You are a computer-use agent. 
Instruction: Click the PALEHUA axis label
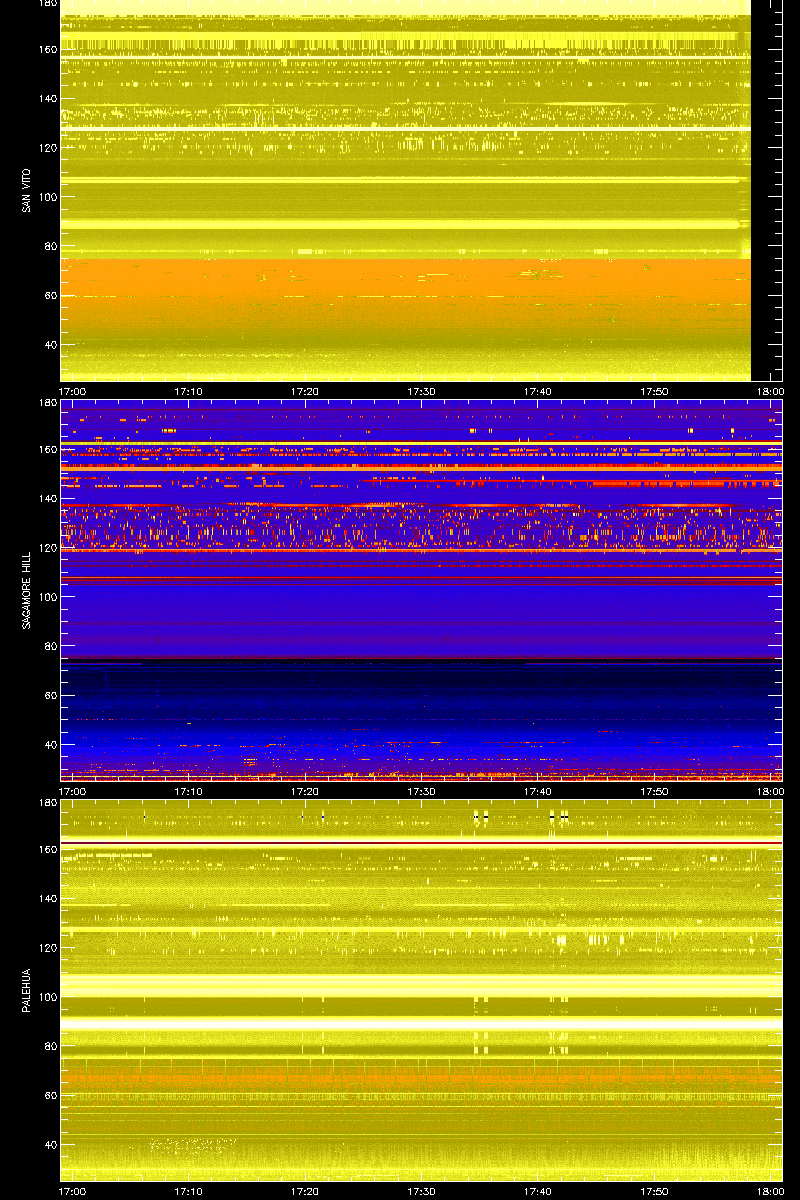(25, 990)
